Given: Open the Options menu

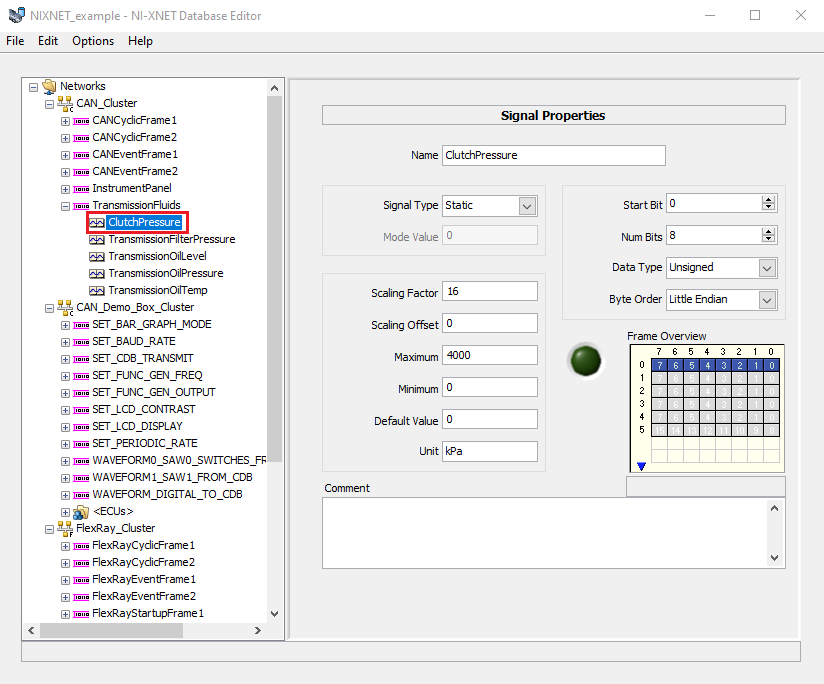Looking at the screenshot, I should [93, 41].
